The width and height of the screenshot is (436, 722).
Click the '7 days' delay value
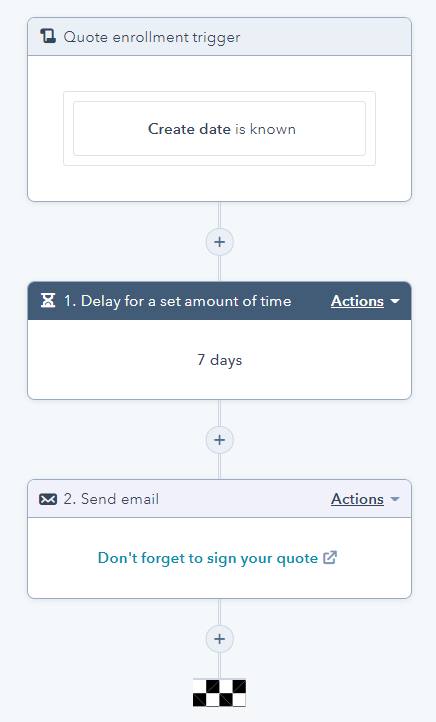(220, 360)
